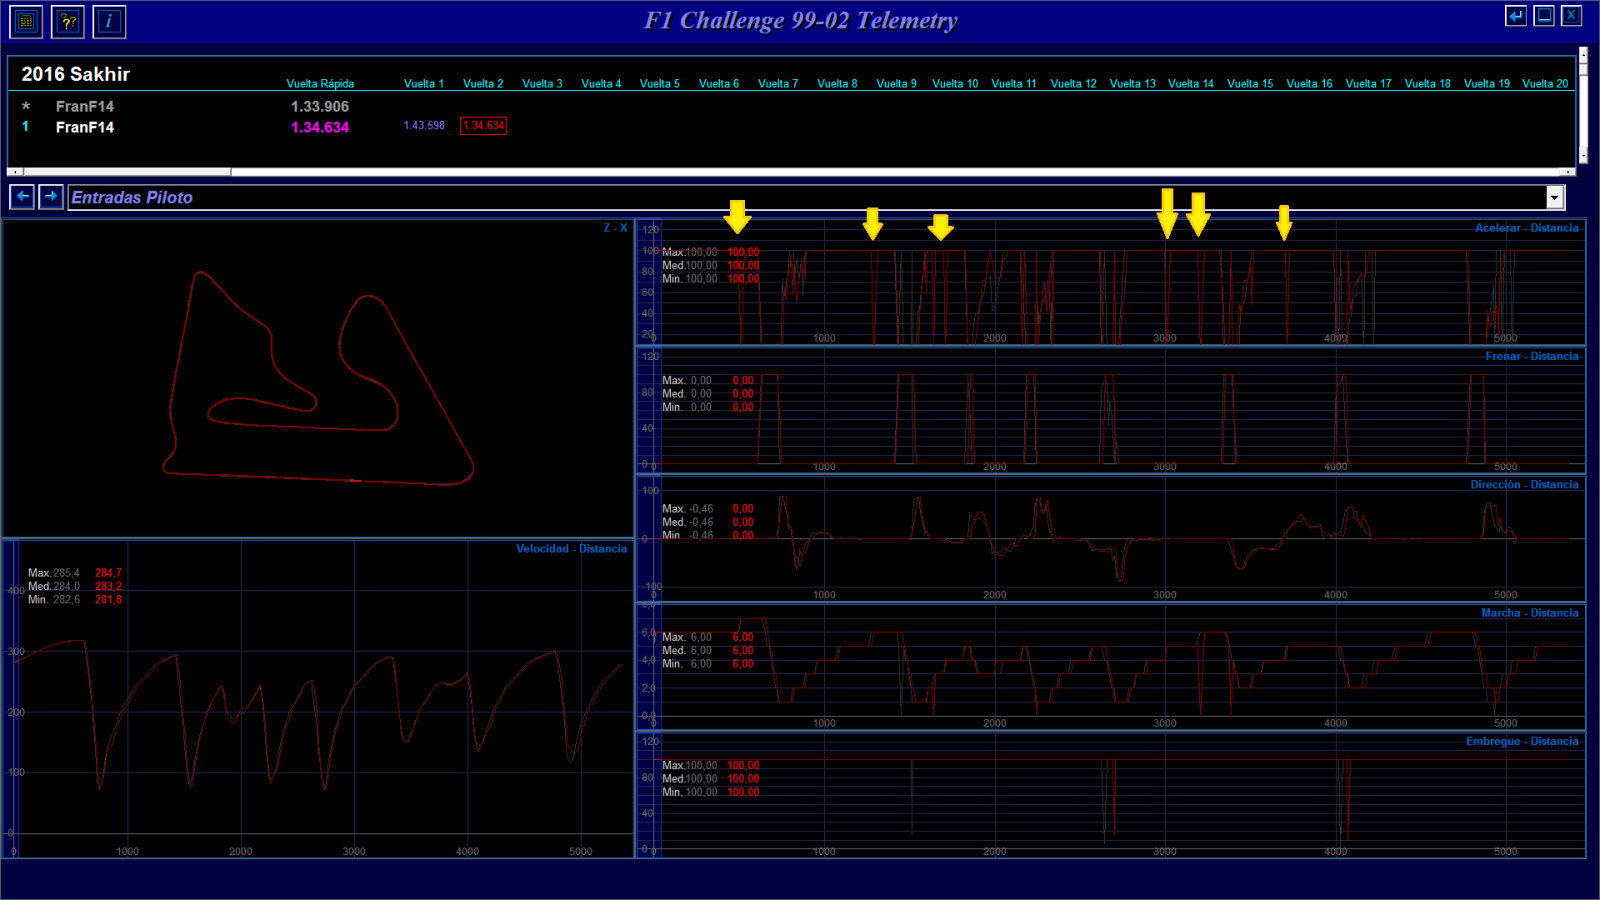The image size is (1600, 900).
Task: Click the lap table vertical scrollbar down arrow
Action: 1583,156
